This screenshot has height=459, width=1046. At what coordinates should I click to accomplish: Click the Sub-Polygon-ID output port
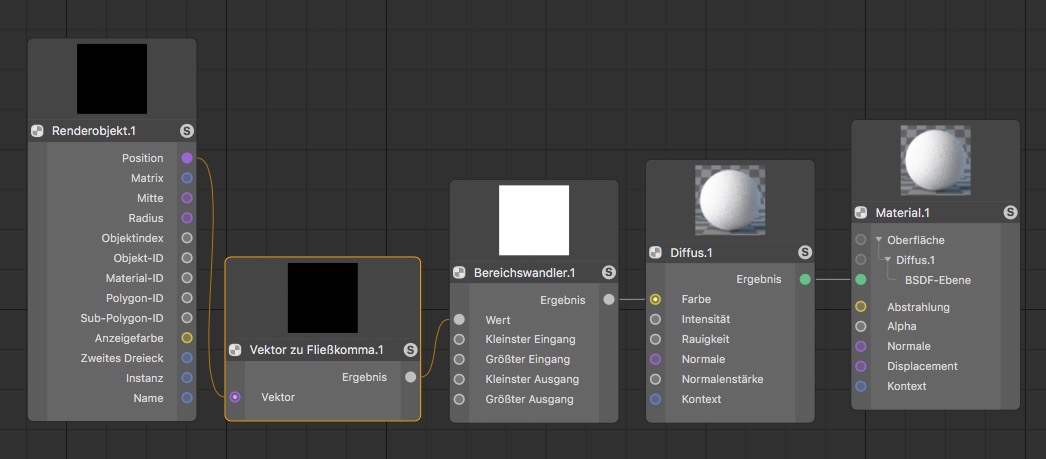(187, 318)
